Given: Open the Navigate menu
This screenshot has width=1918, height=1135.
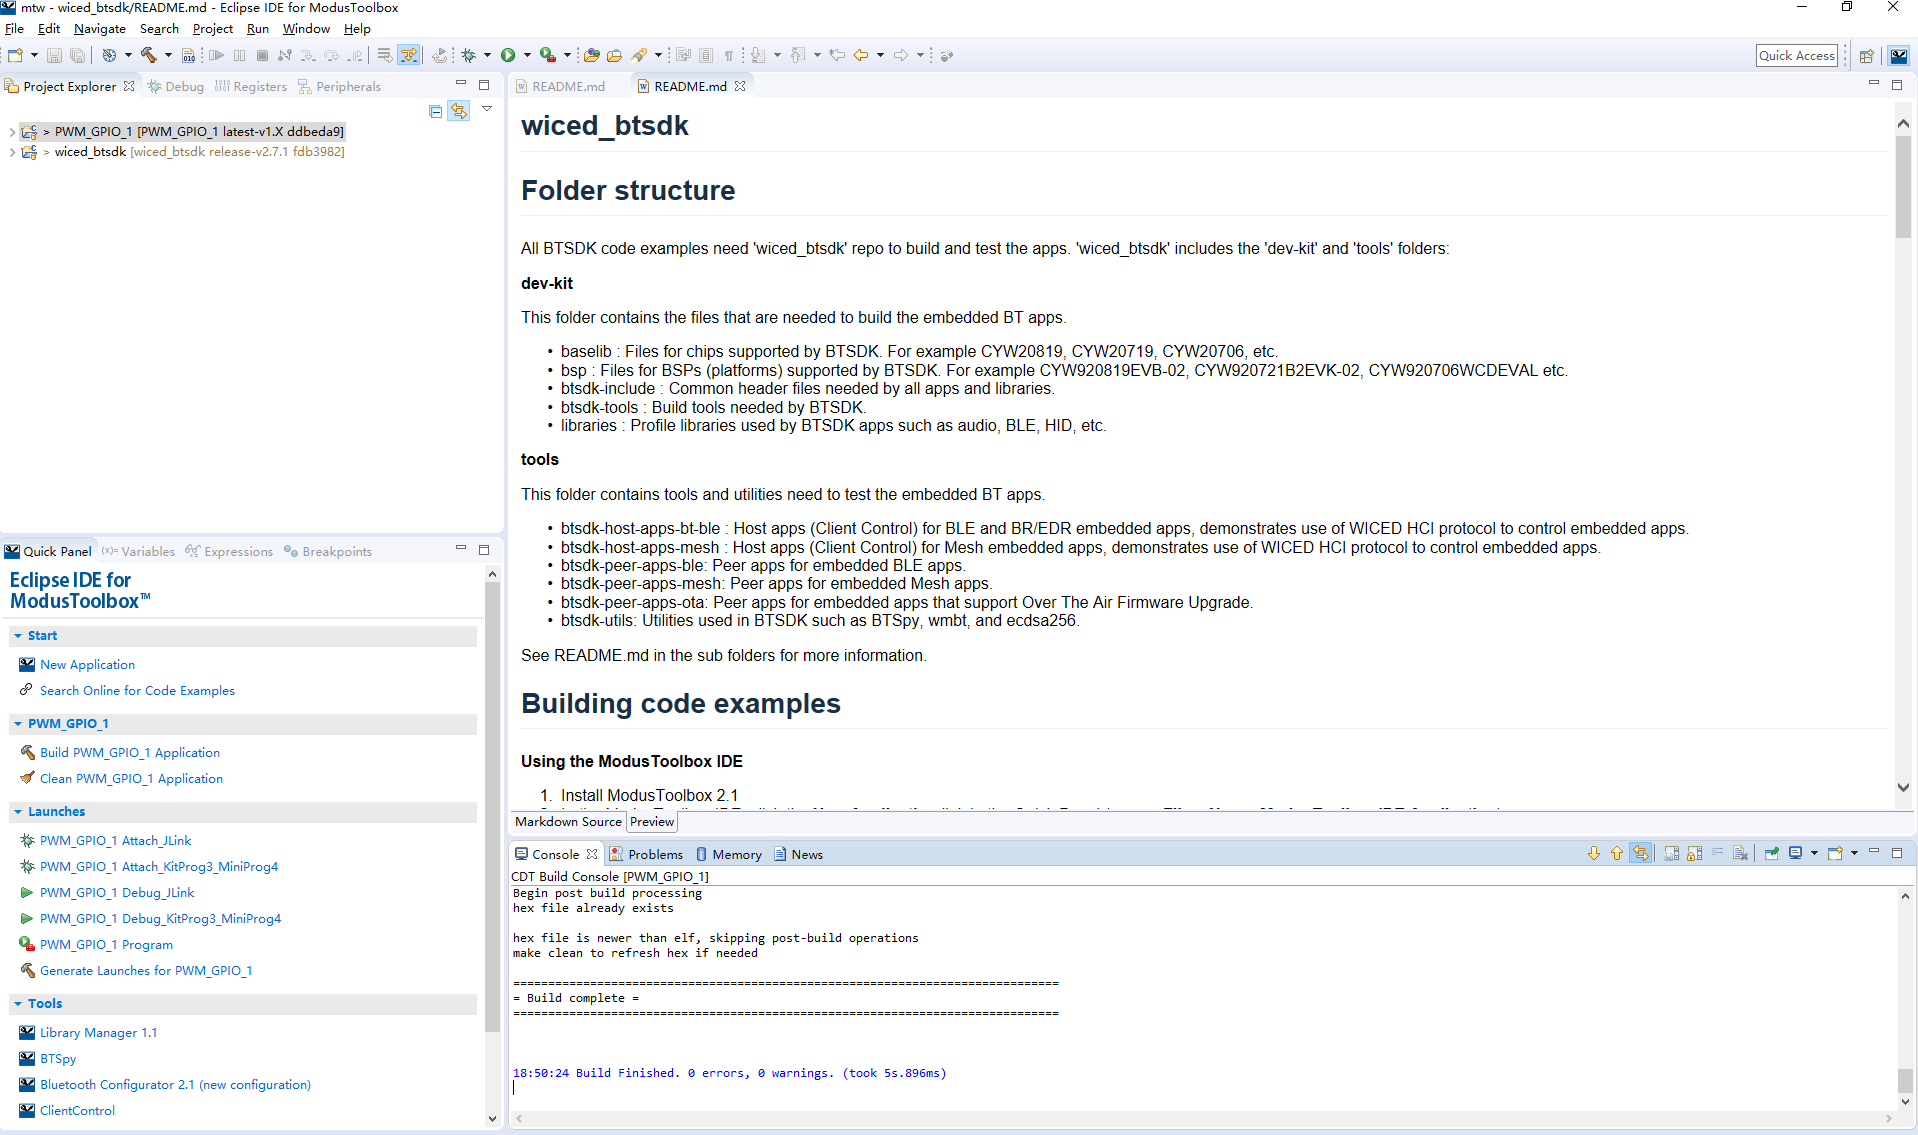Looking at the screenshot, I should click(x=99, y=28).
